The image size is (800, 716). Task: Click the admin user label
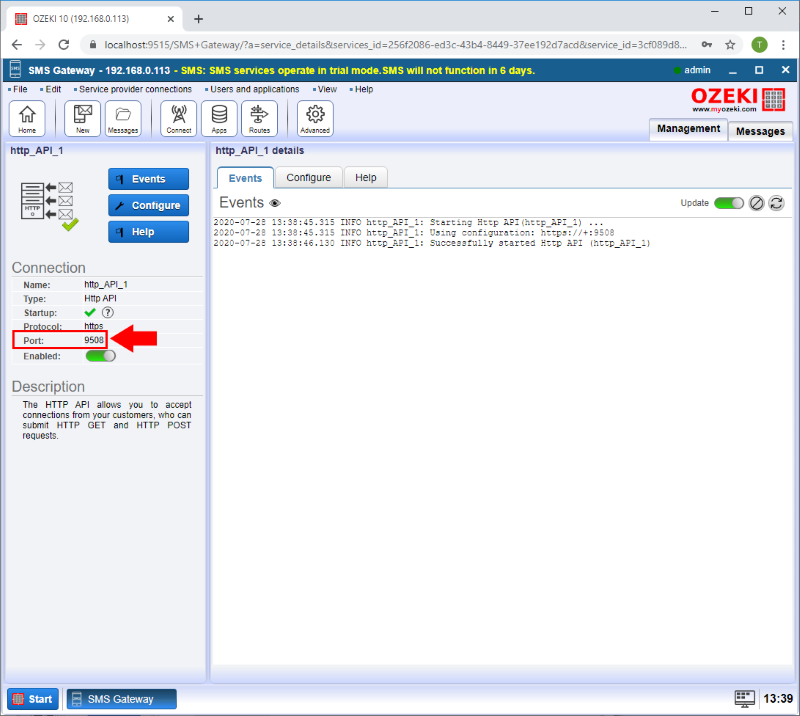pos(697,70)
